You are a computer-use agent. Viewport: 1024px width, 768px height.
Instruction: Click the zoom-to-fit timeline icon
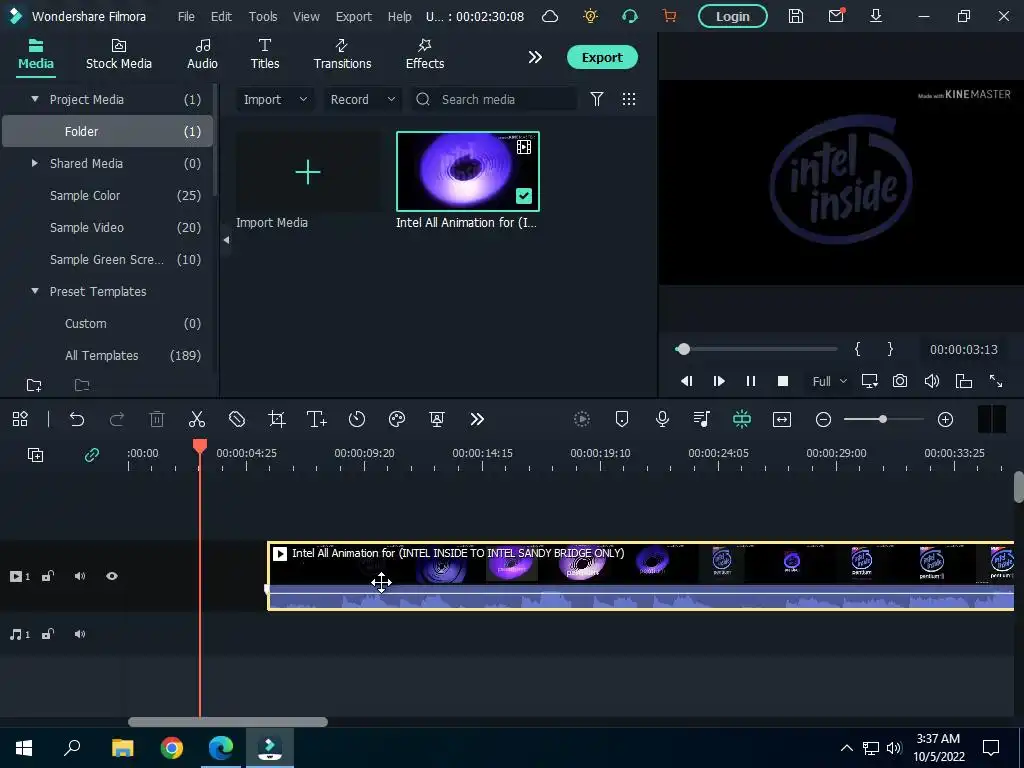click(782, 419)
